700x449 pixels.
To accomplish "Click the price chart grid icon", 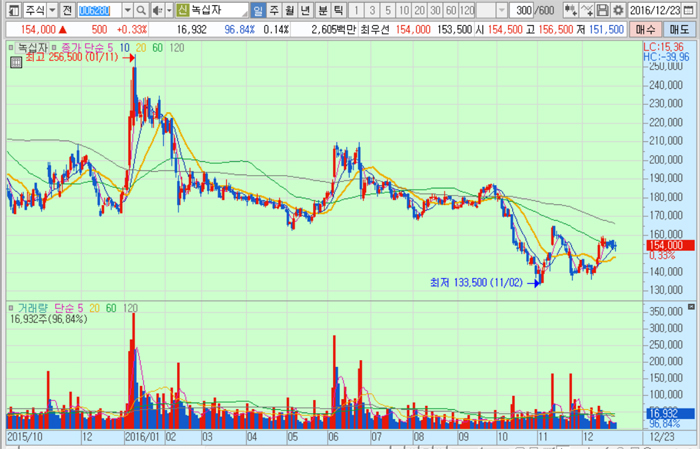I will tap(15, 62).
